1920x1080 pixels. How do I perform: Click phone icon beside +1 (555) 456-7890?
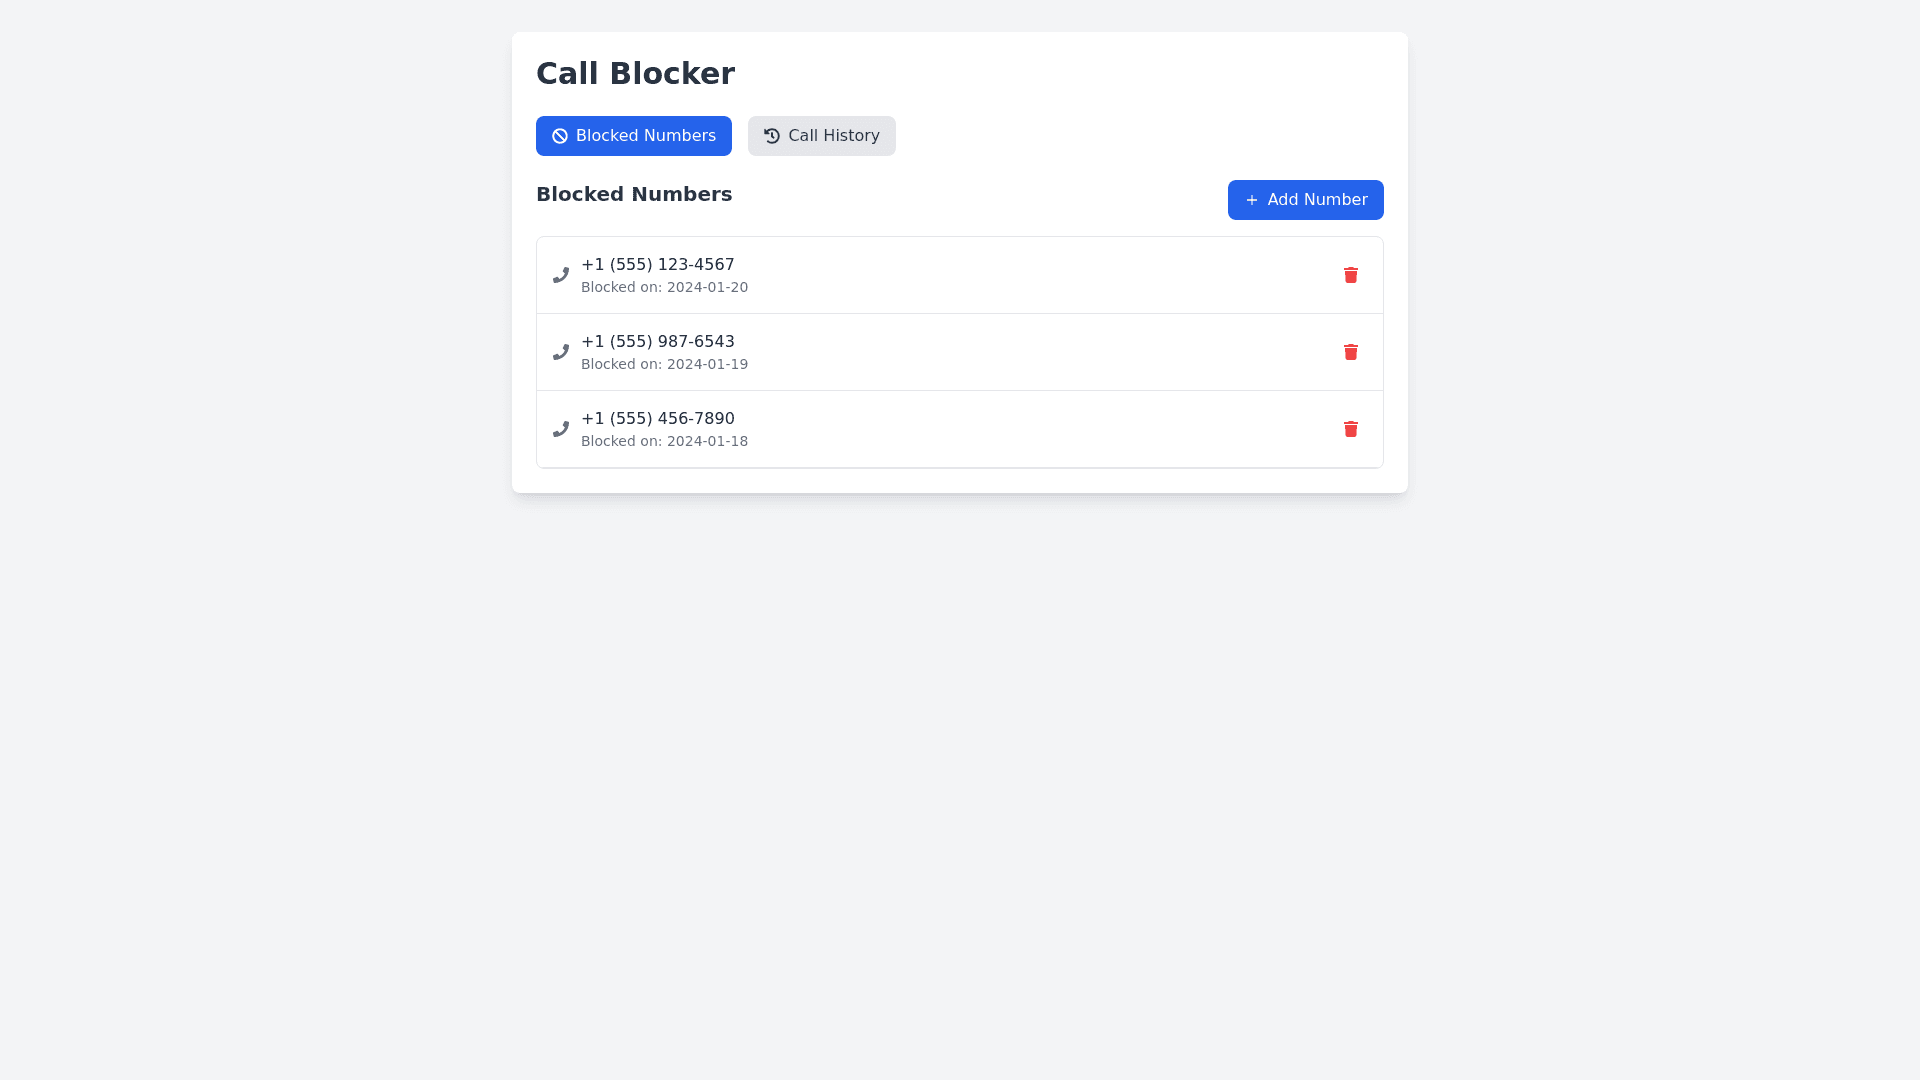click(x=561, y=429)
